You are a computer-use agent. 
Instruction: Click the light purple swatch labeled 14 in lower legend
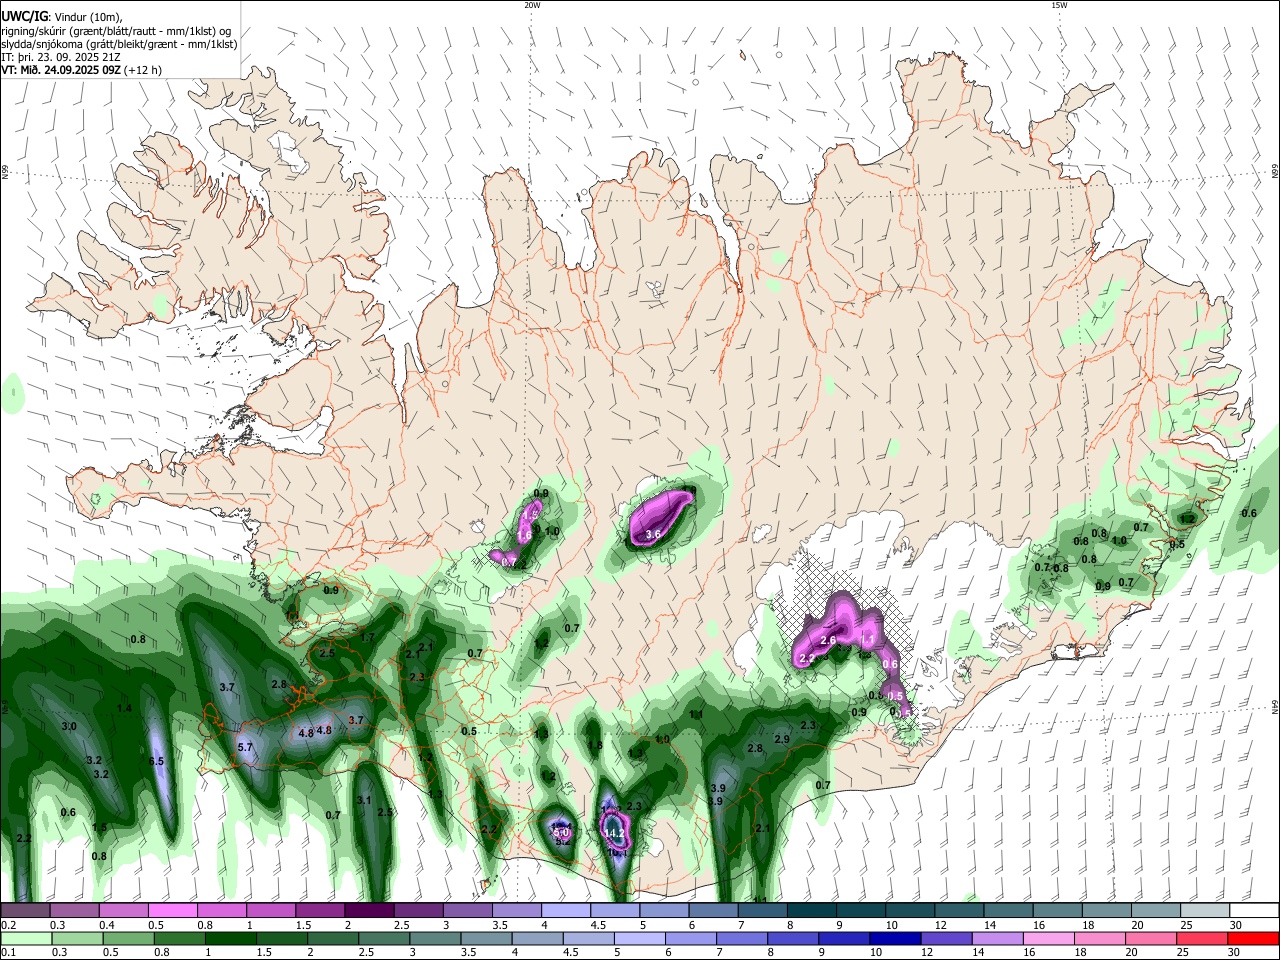(x=997, y=938)
